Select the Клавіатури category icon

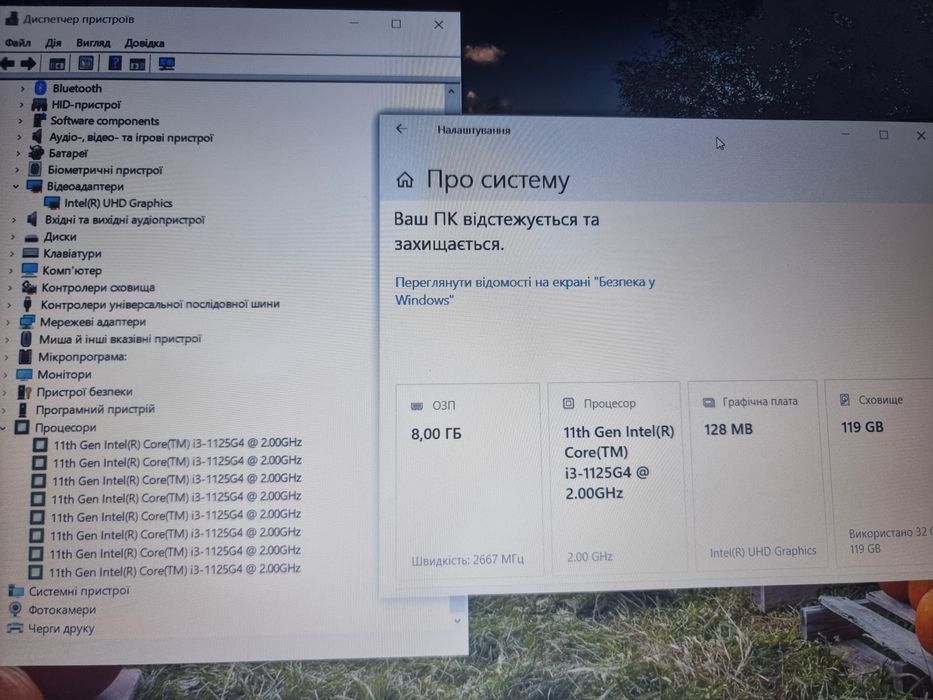(30, 254)
